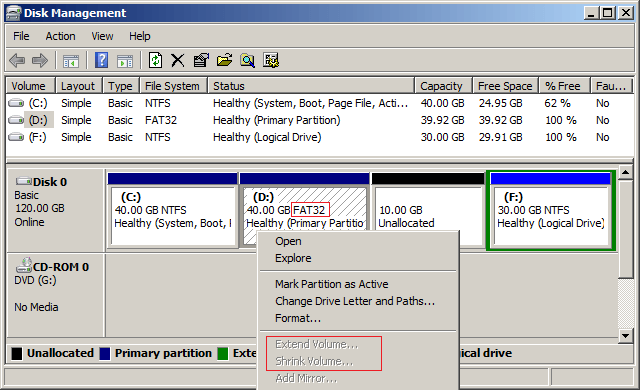Select the (C:) 40.00 GB NTFS partition block
Viewport: 640px width, 390px height.
click(173, 210)
